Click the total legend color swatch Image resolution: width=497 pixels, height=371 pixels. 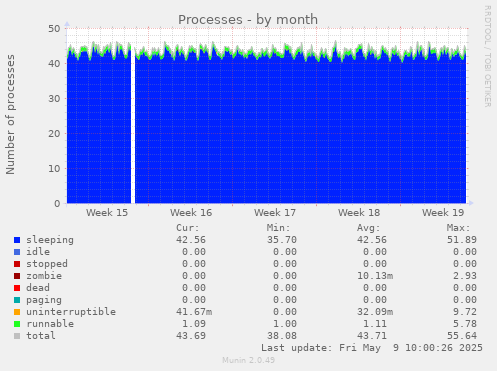17,336
